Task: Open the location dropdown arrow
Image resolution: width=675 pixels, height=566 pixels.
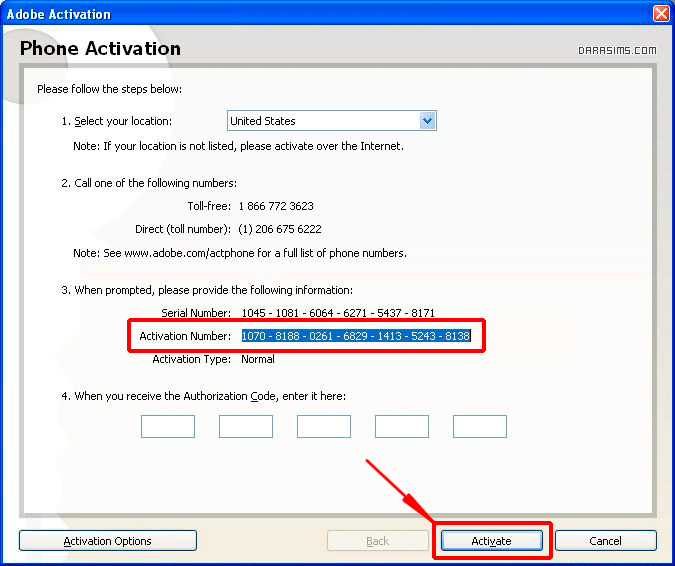Action: pos(427,121)
